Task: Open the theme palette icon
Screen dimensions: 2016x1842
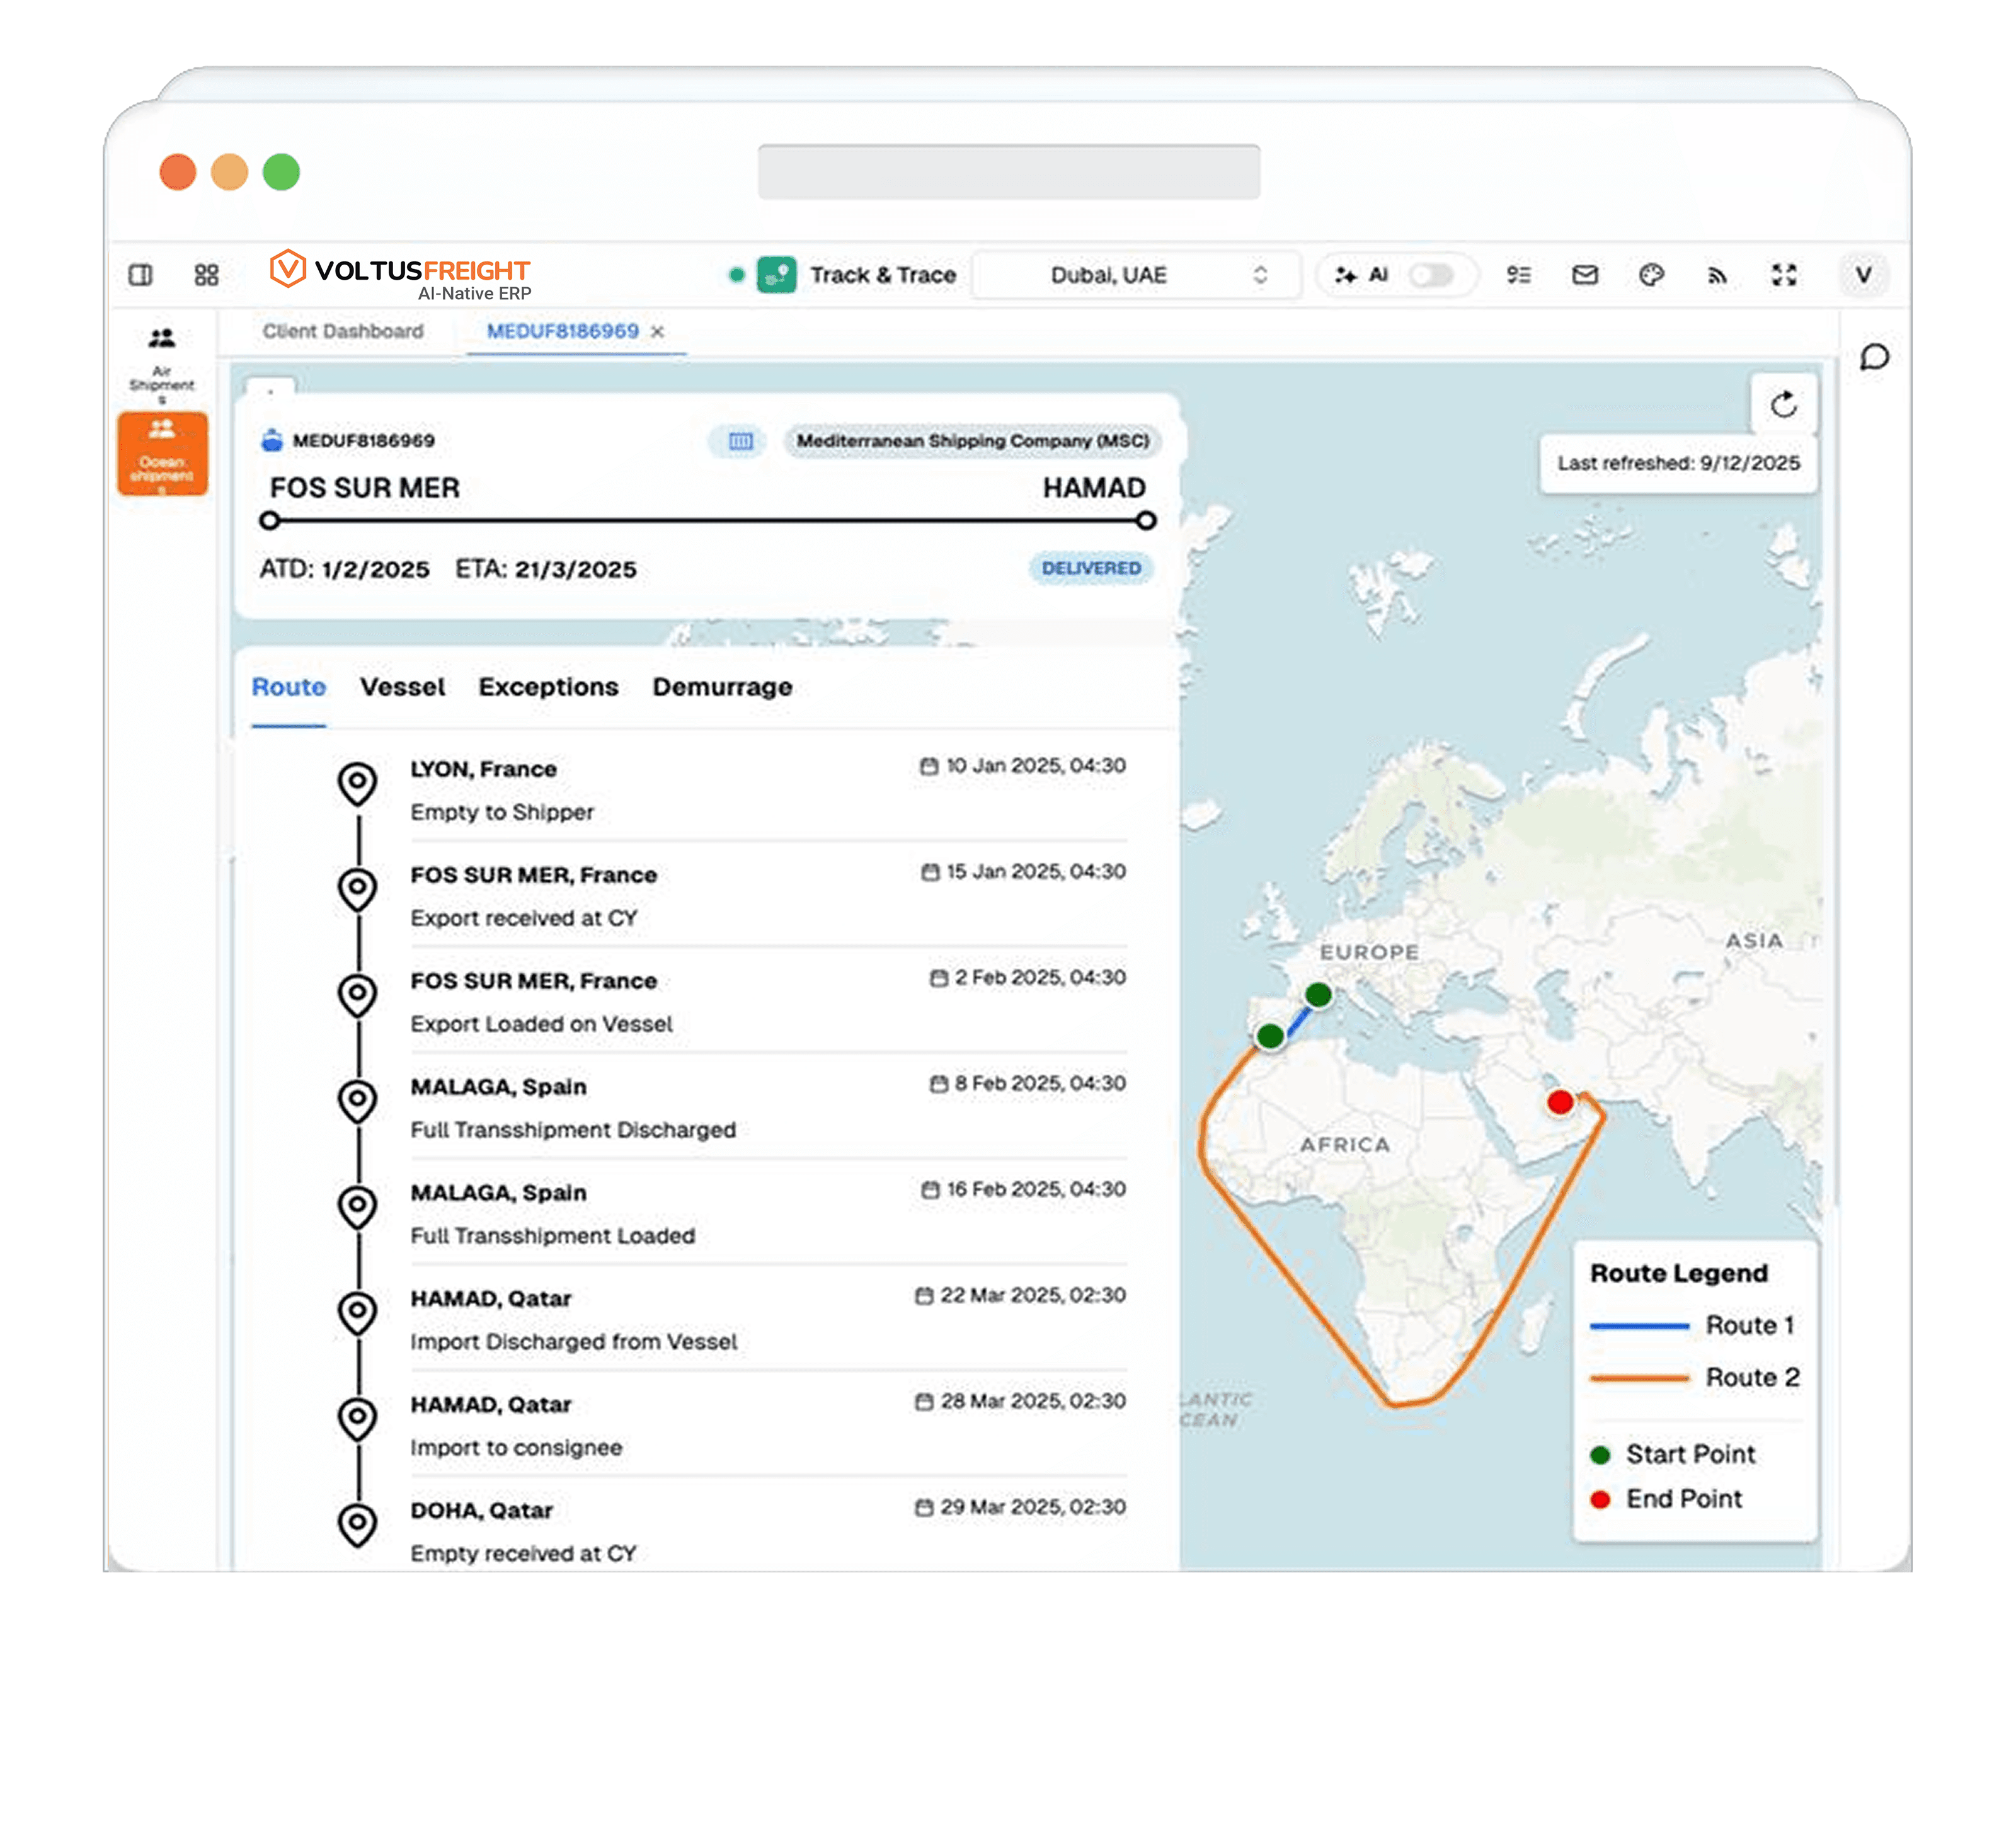Action: [x=1651, y=275]
